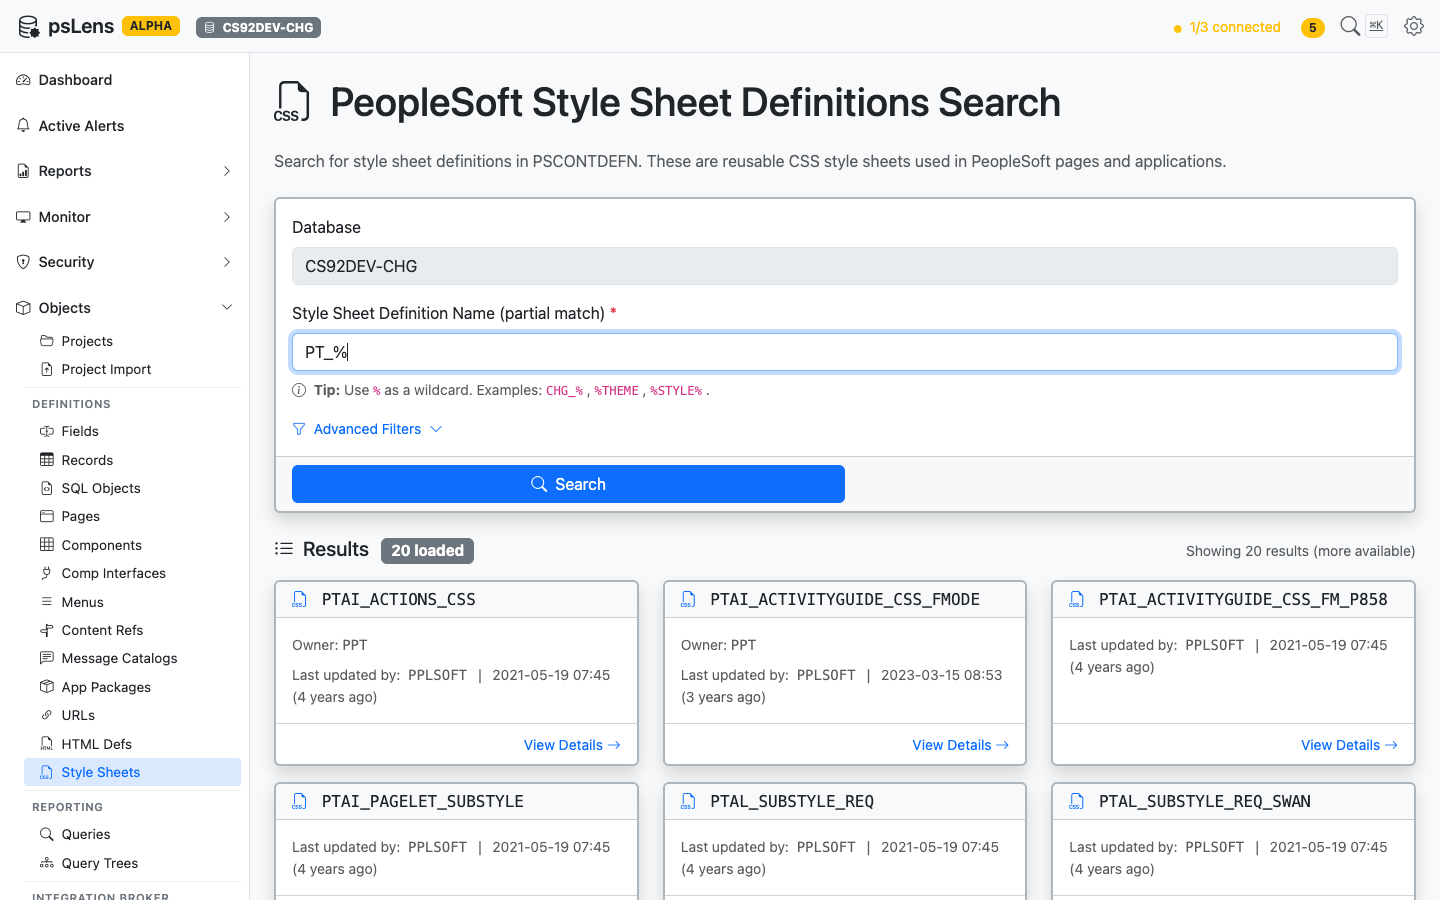View Details for PTAI_ACTIONS_CSS

572,745
